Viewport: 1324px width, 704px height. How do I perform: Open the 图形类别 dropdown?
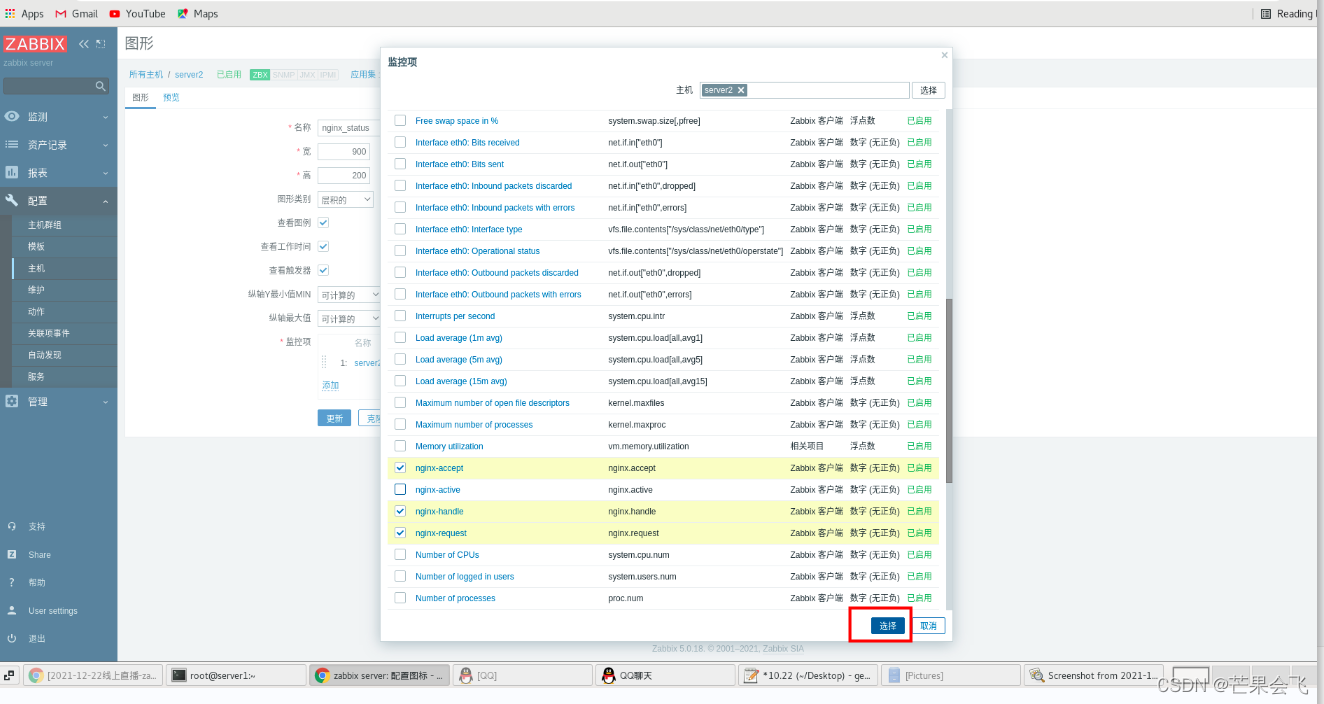pyautogui.click(x=346, y=199)
